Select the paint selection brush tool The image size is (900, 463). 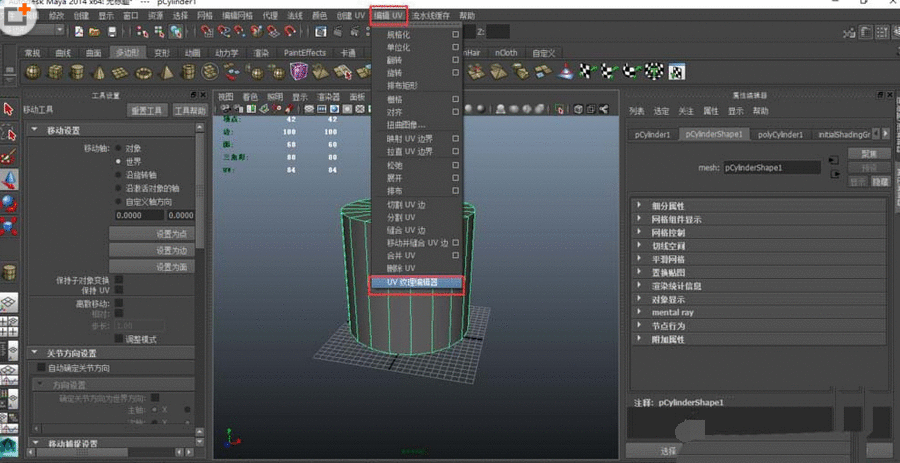click(9, 156)
